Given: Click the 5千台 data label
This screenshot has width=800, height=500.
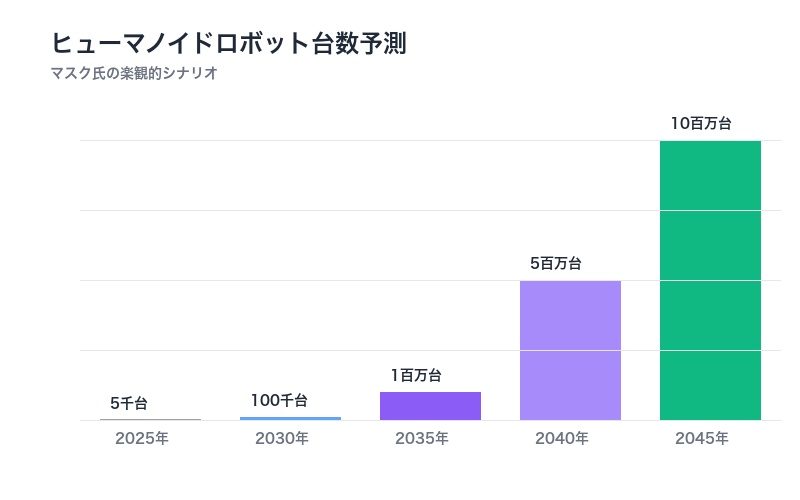Looking at the screenshot, I should pyautogui.click(x=129, y=403).
